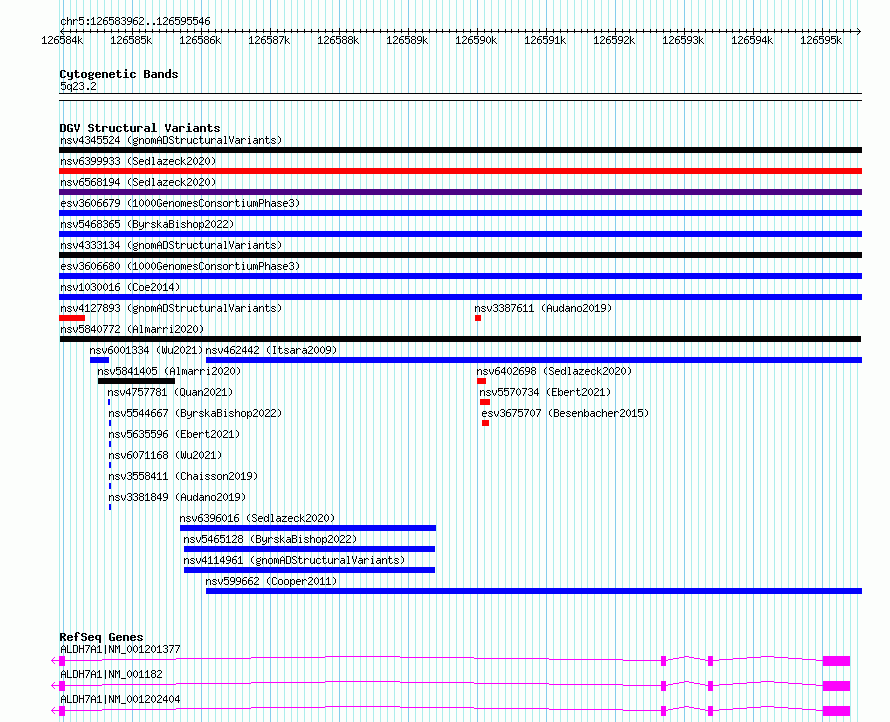The image size is (890, 722).
Task: Select the large last exon of NM_001202404
Action: (x=836, y=711)
